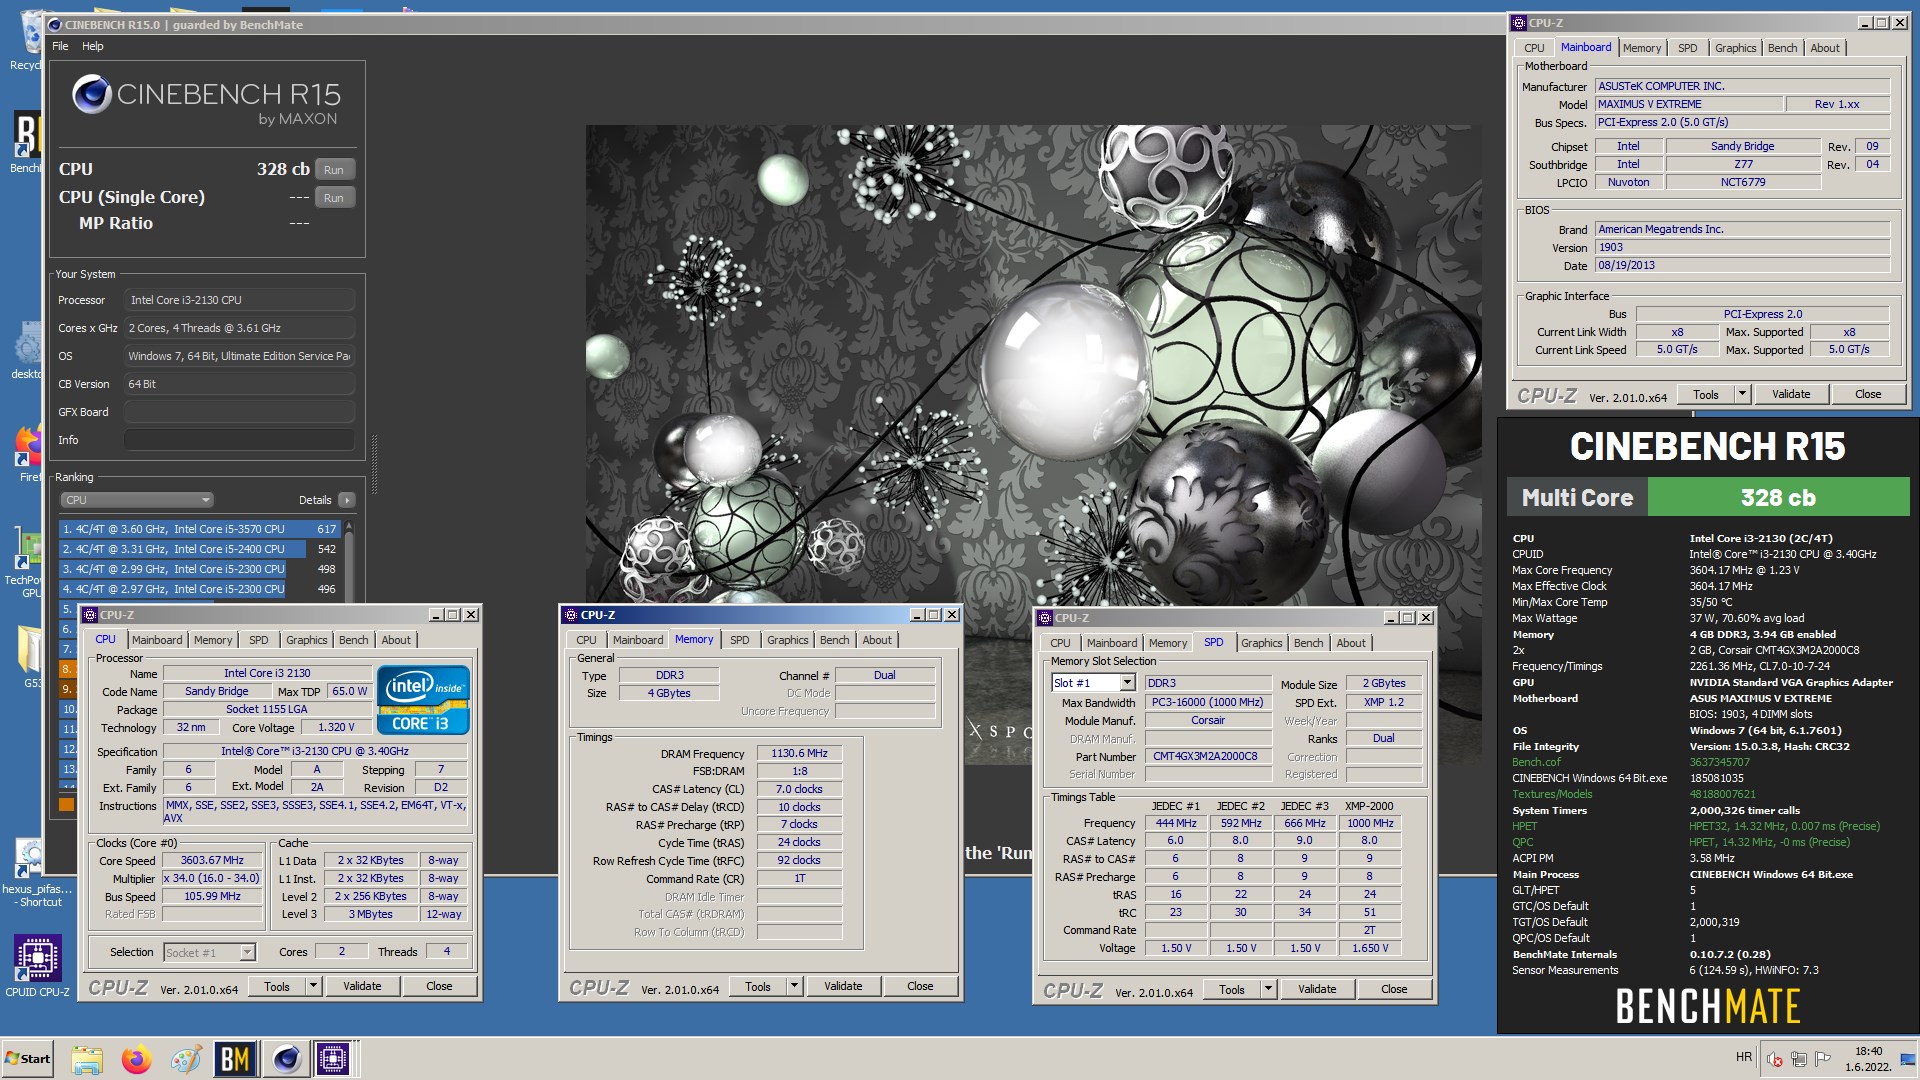
Task: Click the Mainboard CPU-Z window title icon
Action: [x=1519, y=23]
